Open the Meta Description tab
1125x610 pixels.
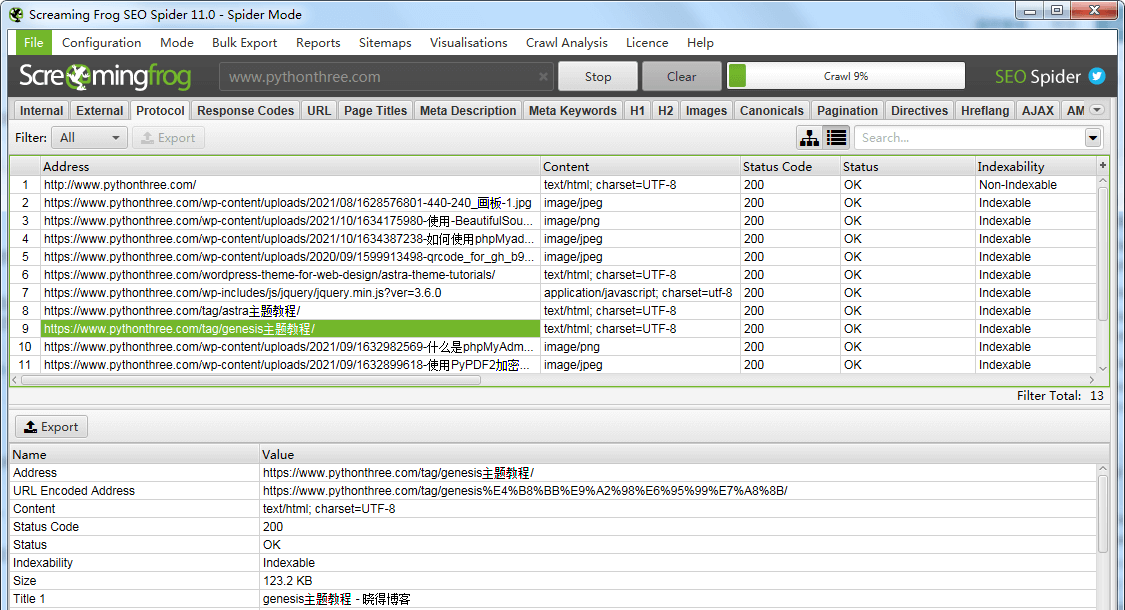click(468, 111)
